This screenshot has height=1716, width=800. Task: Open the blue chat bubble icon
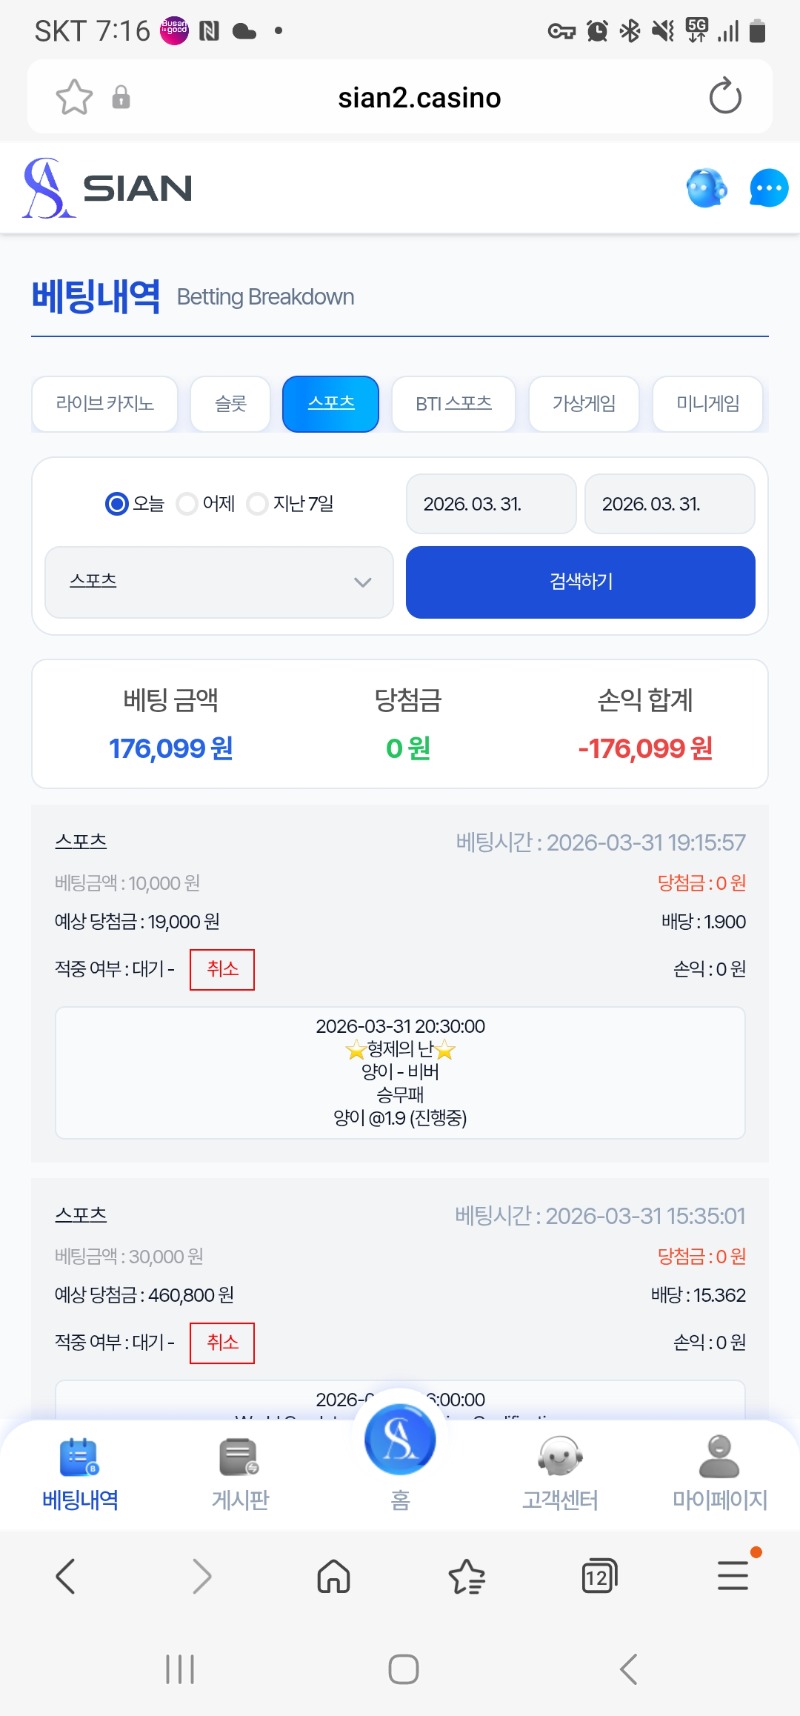768,188
